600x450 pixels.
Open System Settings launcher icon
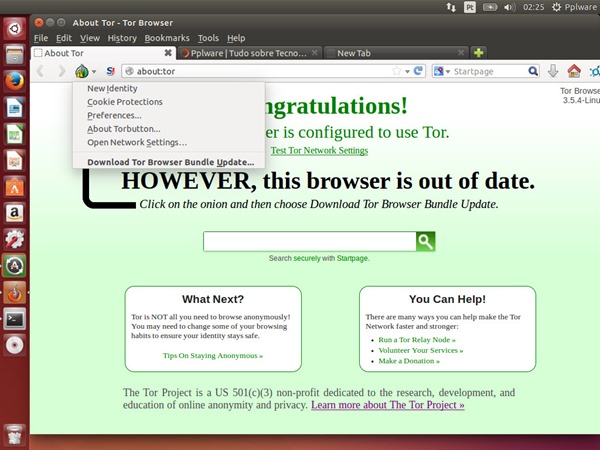[15, 239]
